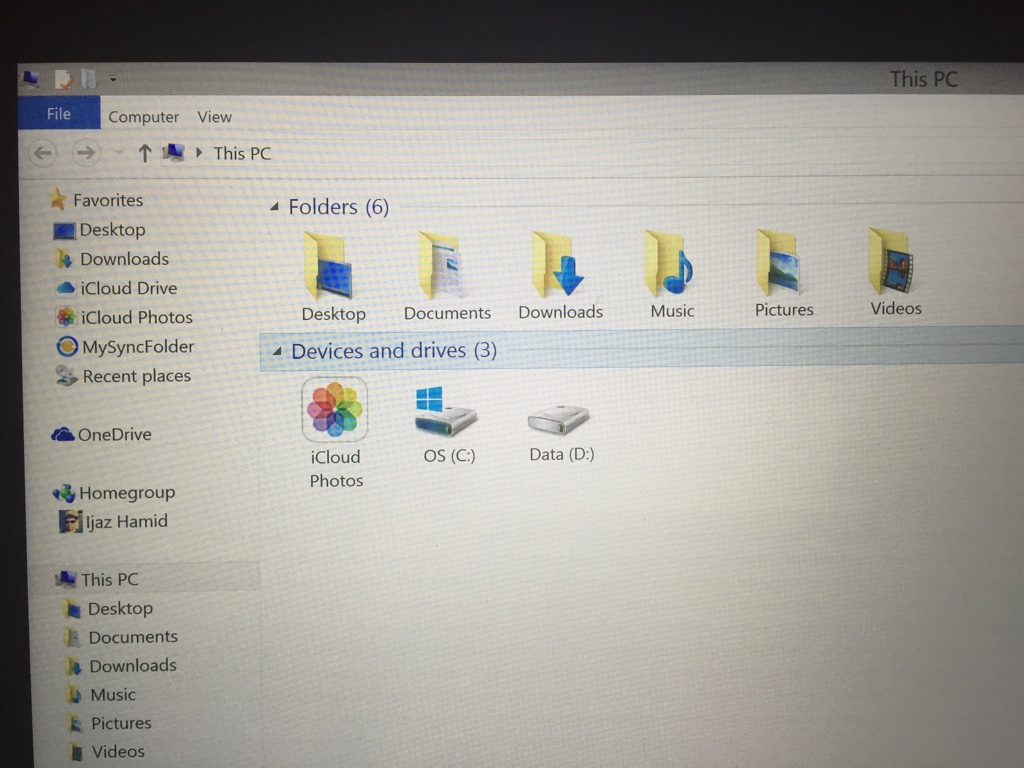Select the iCloud Photos device icon
The width and height of the screenshot is (1024, 768).
click(x=334, y=409)
